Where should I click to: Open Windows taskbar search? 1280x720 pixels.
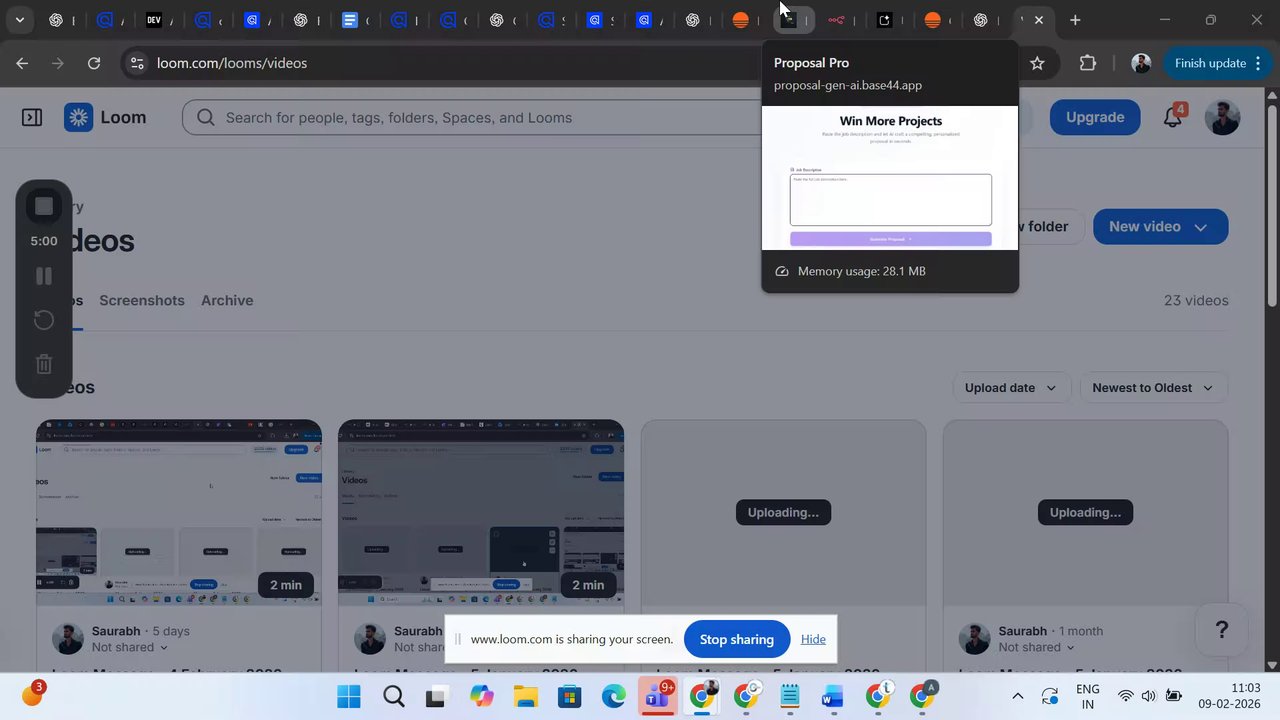pos(393,697)
